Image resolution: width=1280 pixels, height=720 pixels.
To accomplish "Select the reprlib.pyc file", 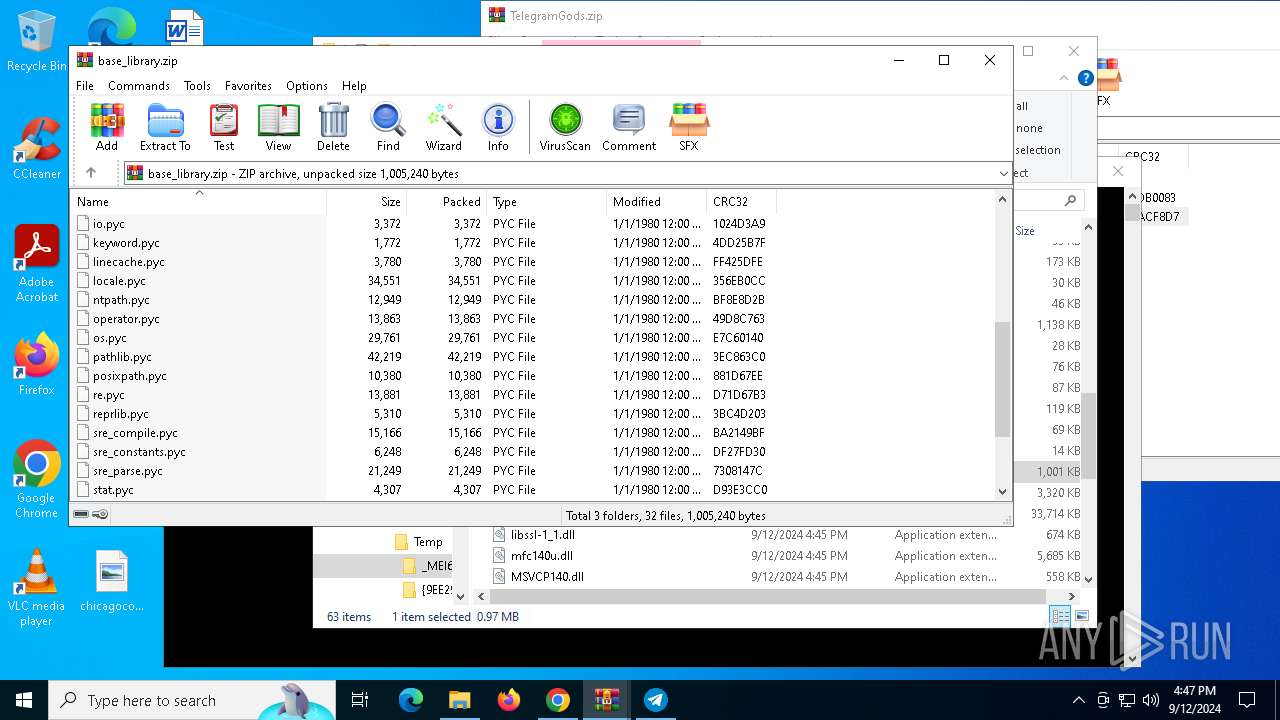I will pyautogui.click(x=121, y=414).
